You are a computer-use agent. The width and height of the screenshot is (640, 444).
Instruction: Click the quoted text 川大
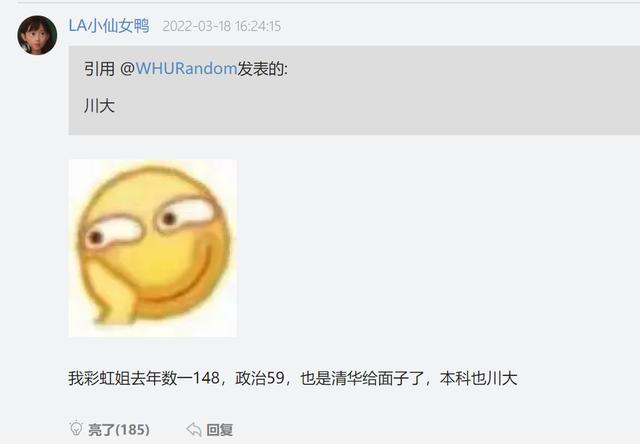click(99, 106)
